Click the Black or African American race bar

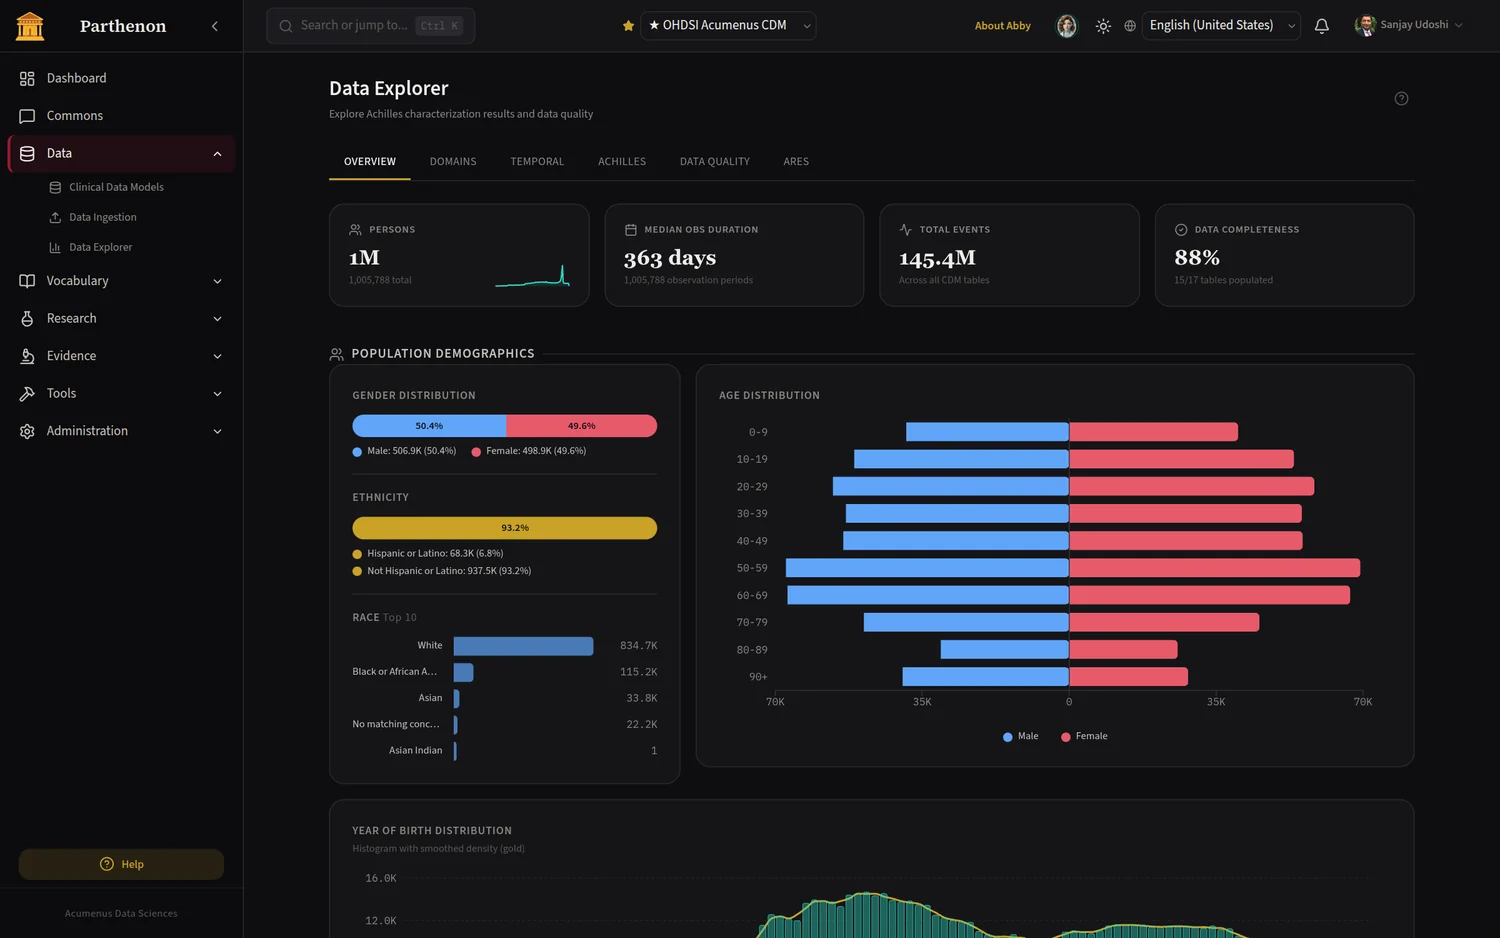coord(463,672)
